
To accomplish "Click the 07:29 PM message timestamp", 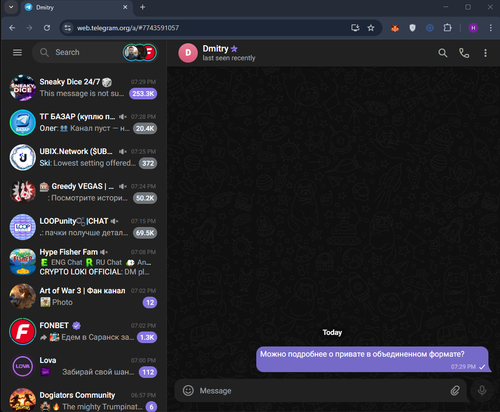I will (463, 367).
